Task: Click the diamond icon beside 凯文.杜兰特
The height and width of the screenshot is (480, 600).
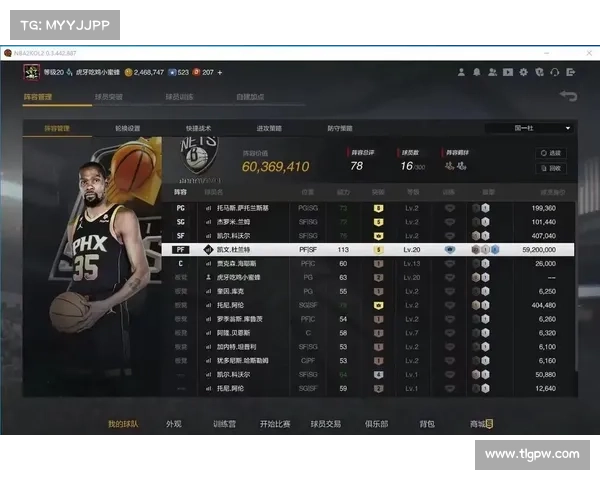Action: [208, 250]
